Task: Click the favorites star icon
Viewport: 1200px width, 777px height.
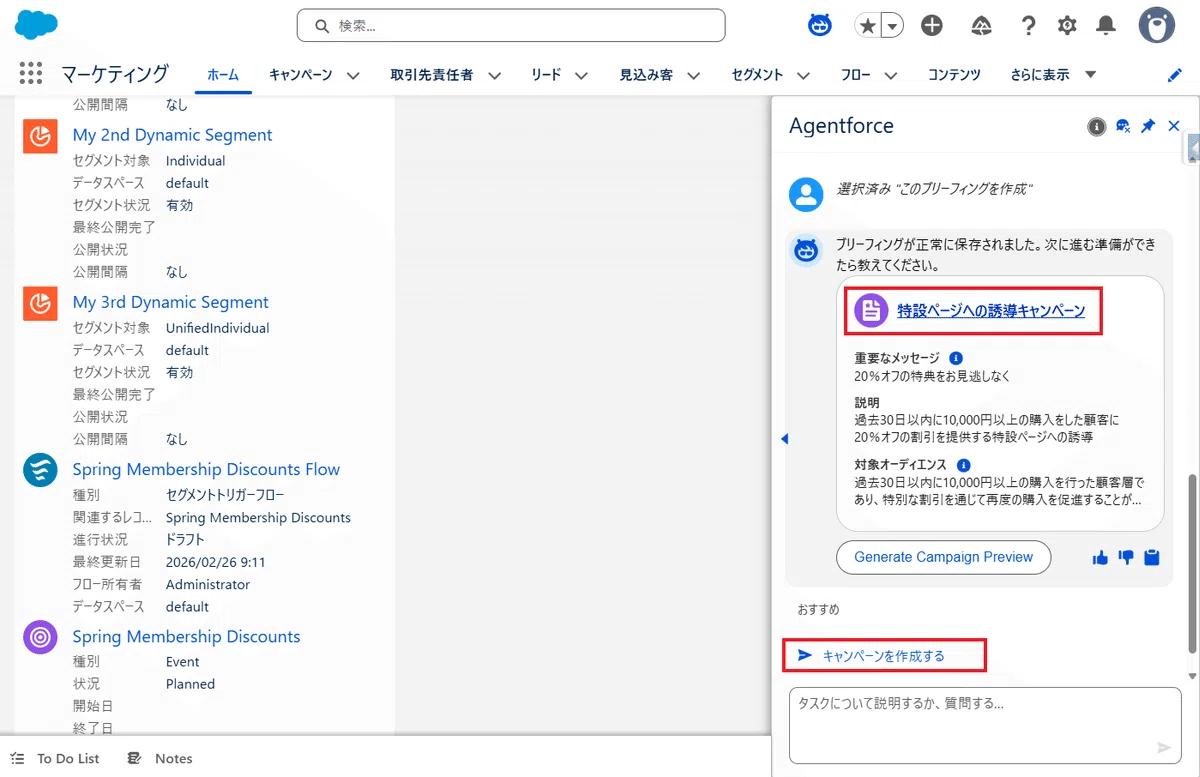Action: click(x=867, y=26)
